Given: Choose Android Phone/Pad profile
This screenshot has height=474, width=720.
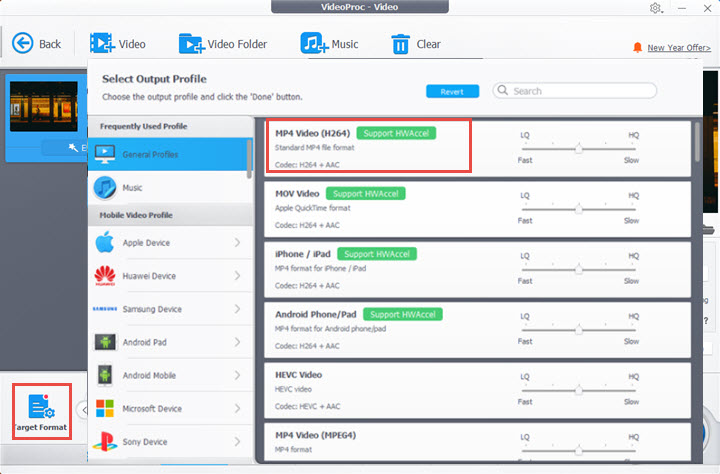Looking at the screenshot, I should pos(478,330).
